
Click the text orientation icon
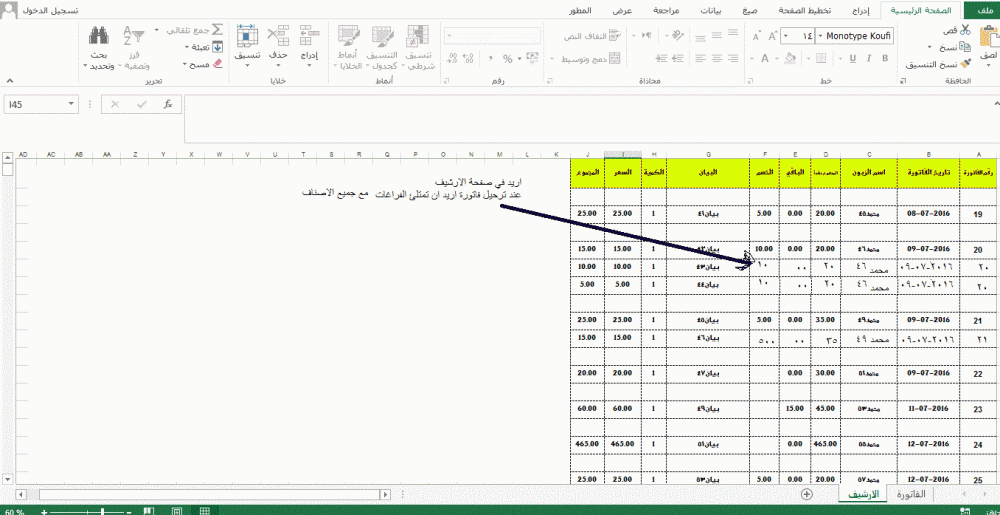(x=678, y=36)
